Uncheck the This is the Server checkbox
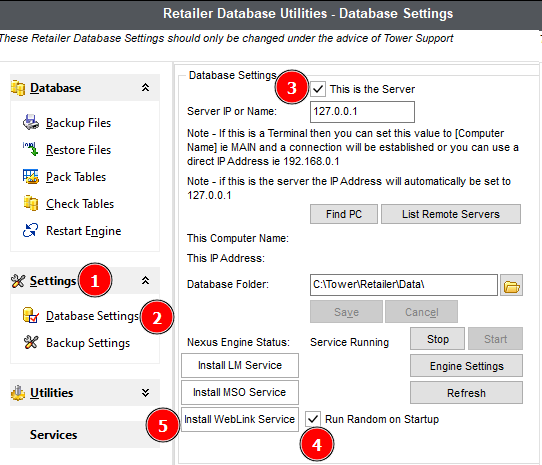The image size is (542, 465). 318,89
